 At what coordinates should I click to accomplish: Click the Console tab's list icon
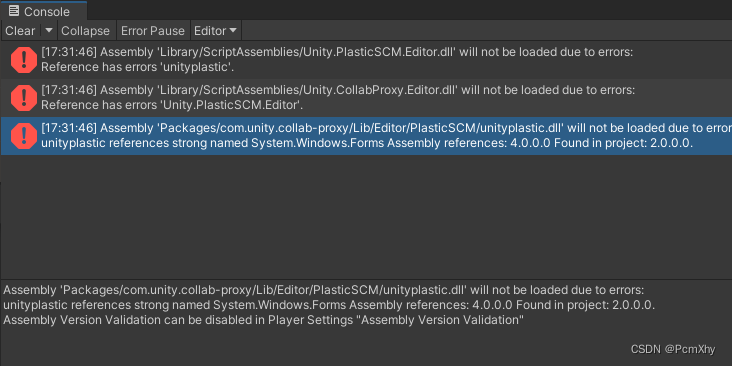tap(14, 11)
